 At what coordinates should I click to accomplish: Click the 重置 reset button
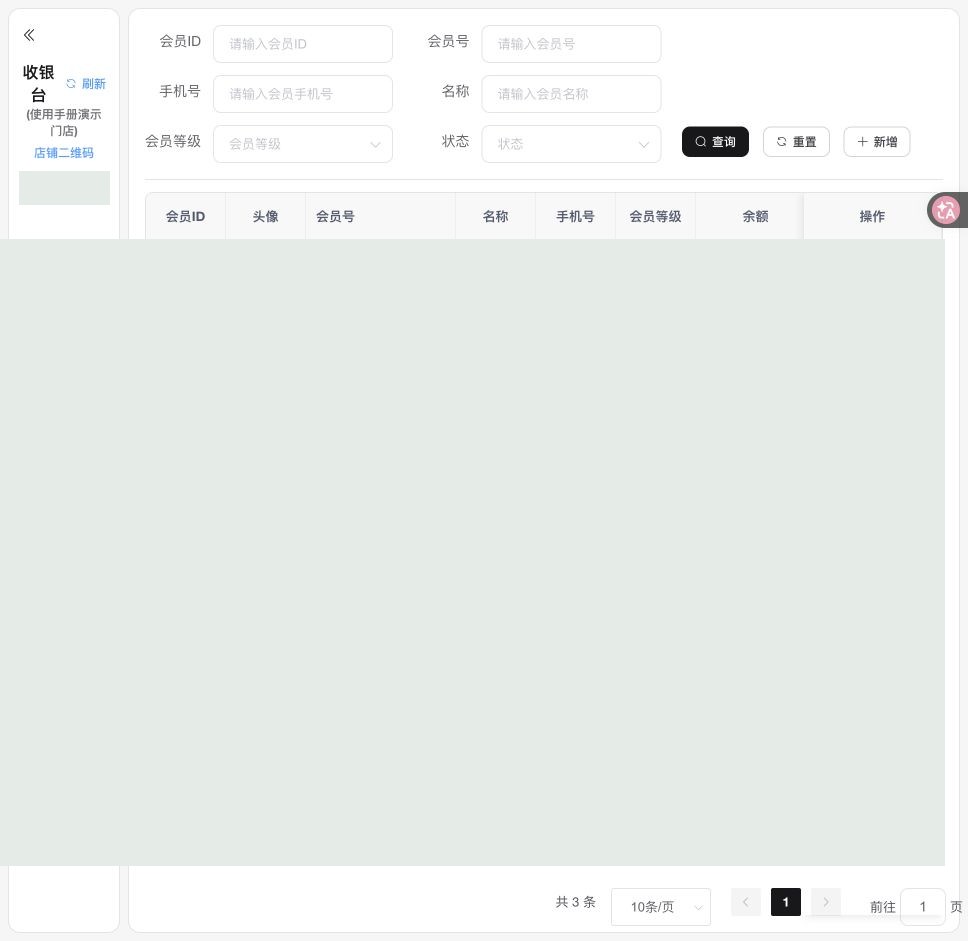[x=796, y=142]
